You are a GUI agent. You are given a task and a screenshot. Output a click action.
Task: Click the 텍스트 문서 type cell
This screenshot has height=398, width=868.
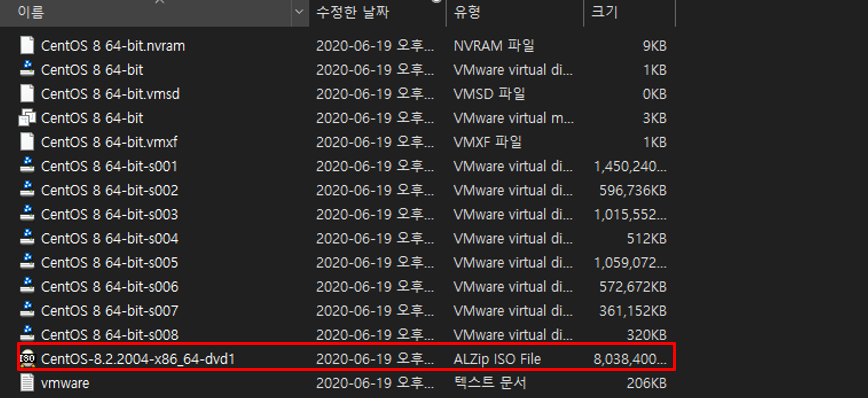pyautogui.click(x=489, y=383)
